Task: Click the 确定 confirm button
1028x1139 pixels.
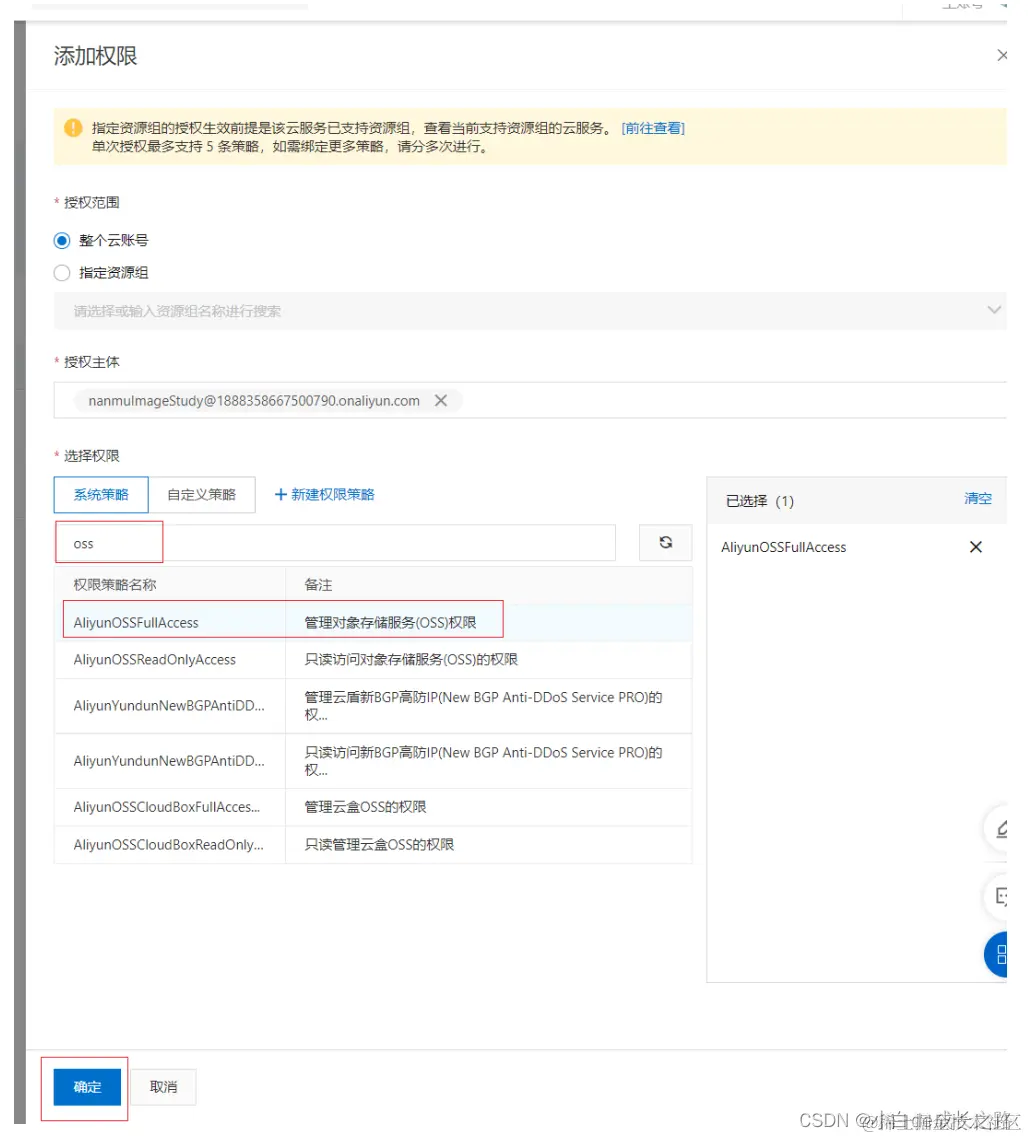Action: [x=85, y=1087]
